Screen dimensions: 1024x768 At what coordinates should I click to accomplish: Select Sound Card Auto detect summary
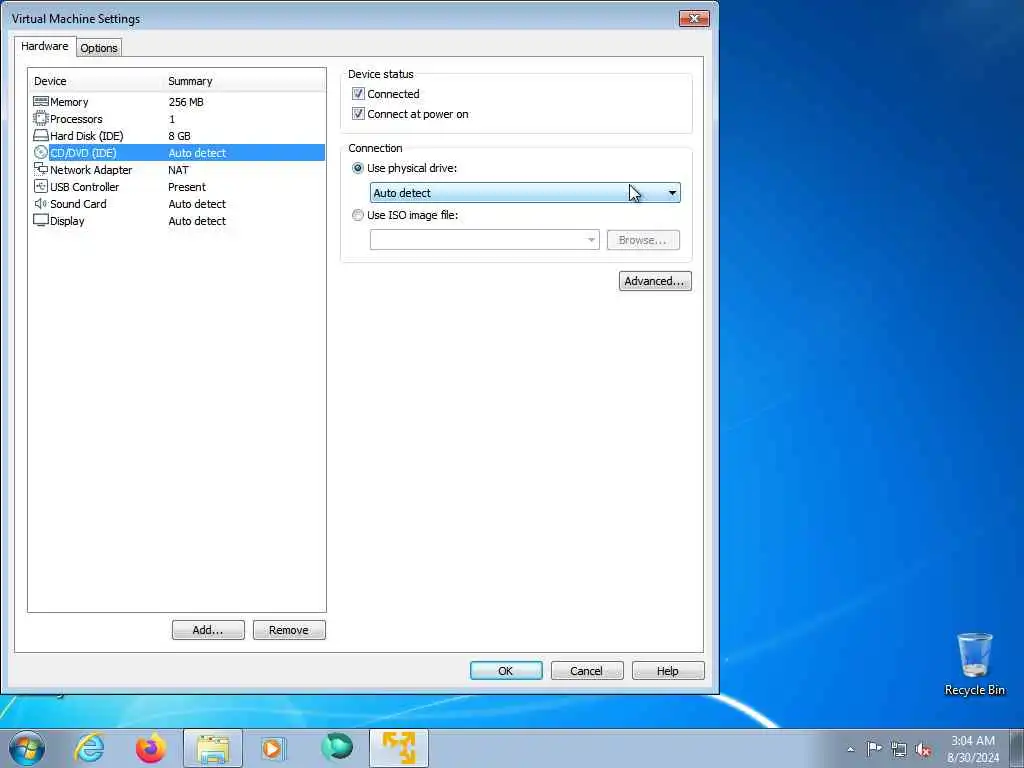click(197, 204)
